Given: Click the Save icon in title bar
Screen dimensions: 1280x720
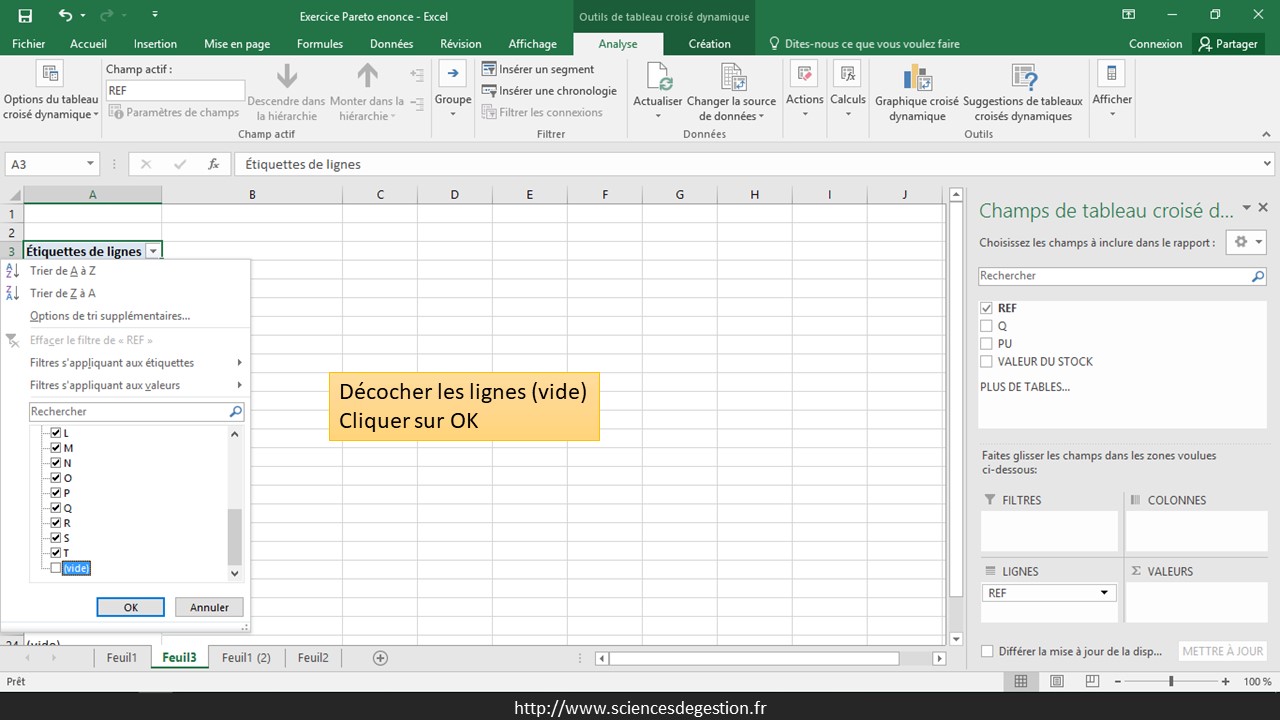Looking at the screenshot, I should 25,16.
